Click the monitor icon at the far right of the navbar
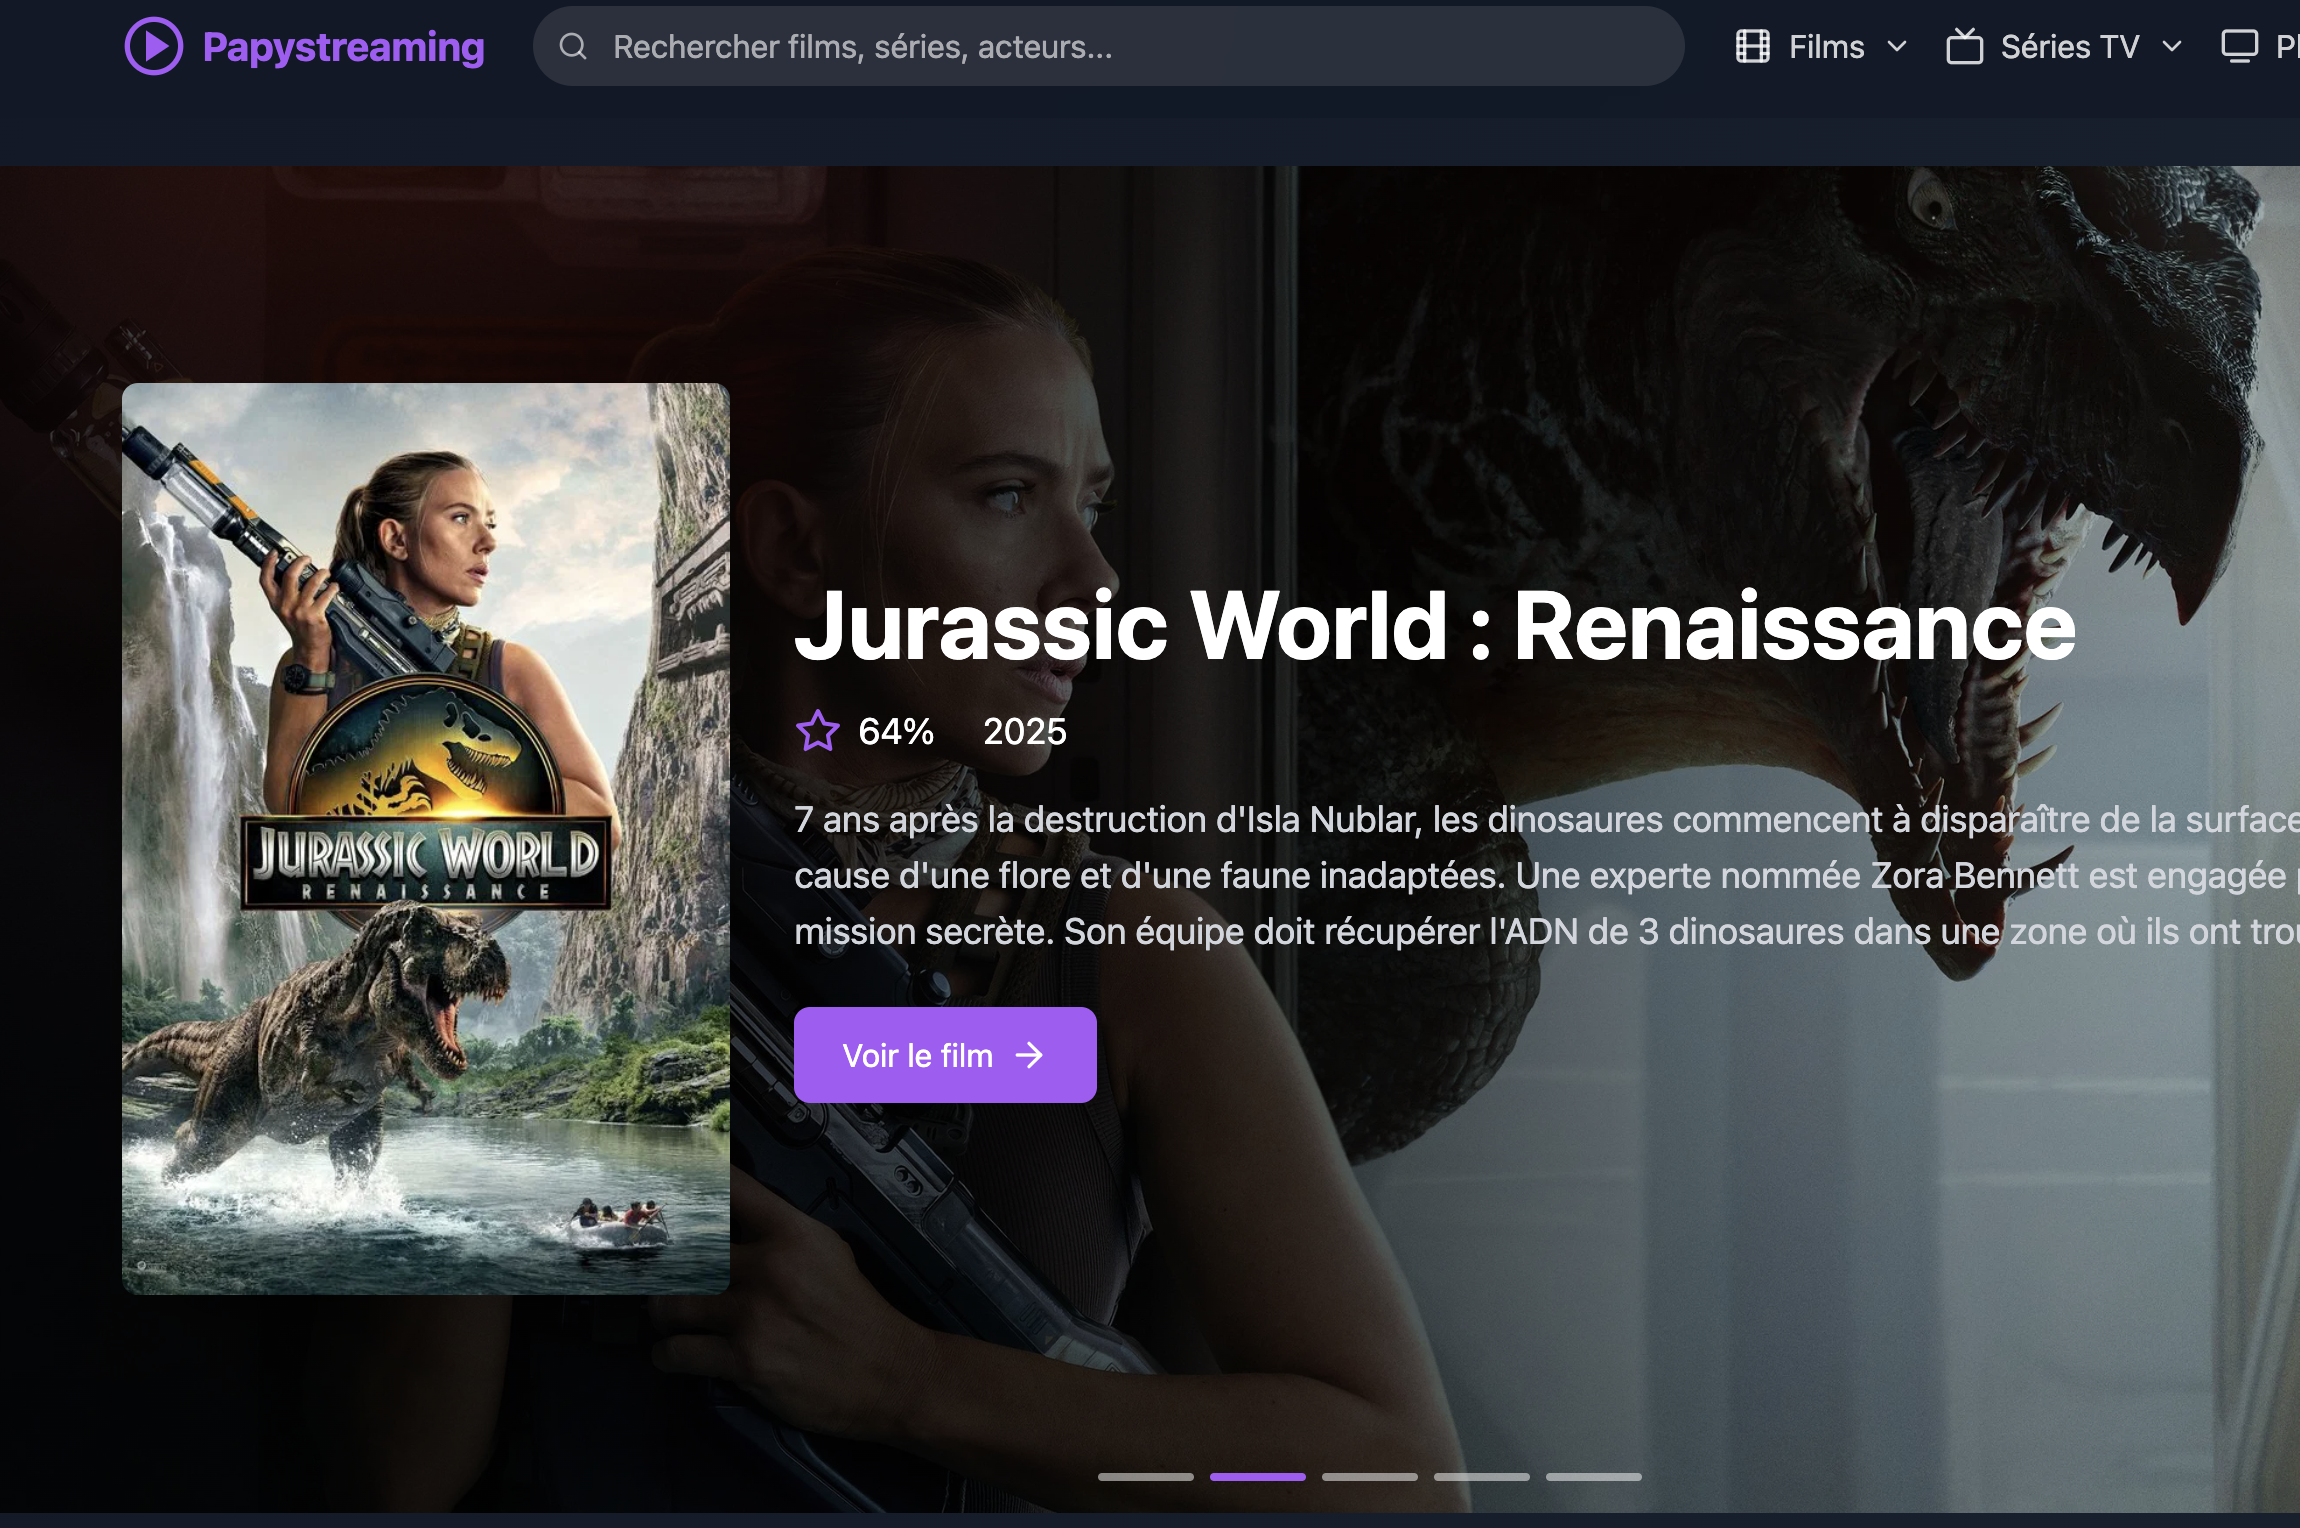Image resolution: width=2300 pixels, height=1528 pixels. (x=2239, y=46)
